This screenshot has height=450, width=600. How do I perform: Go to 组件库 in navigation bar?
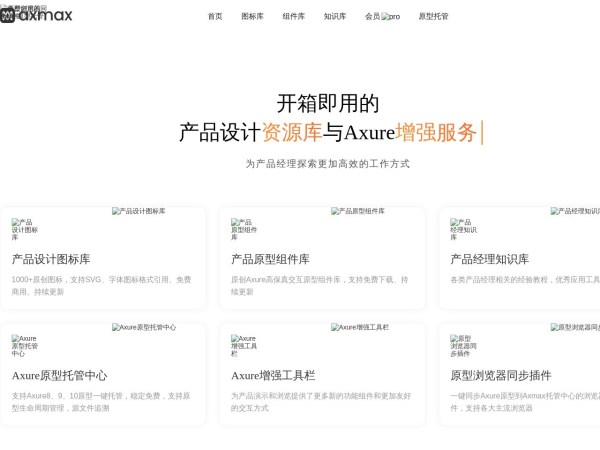click(x=293, y=17)
